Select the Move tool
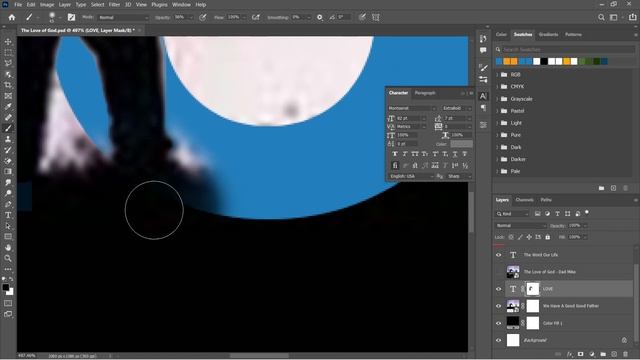Viewport: 640px width, 360px height. 8,42
